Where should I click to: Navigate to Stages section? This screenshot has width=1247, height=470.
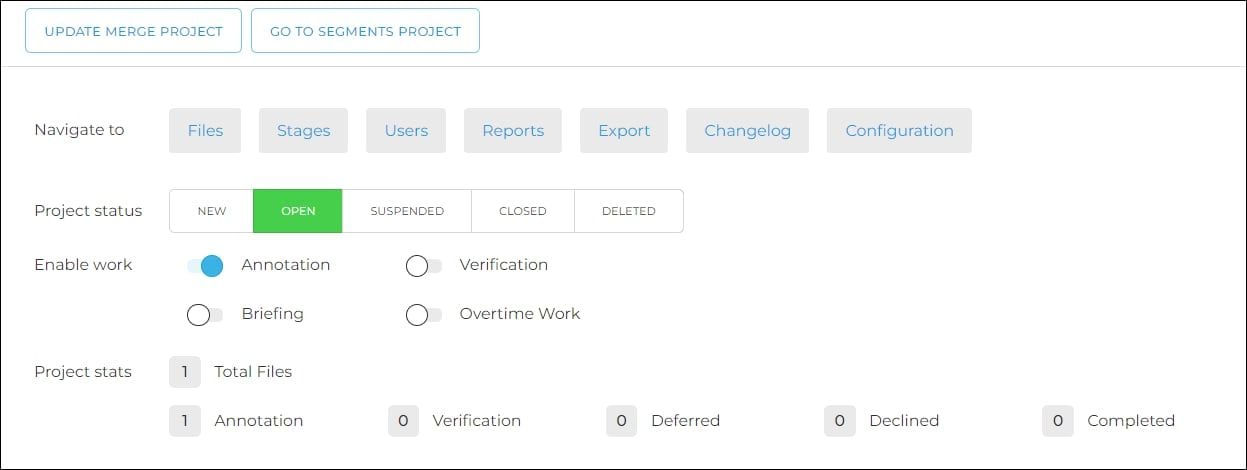click(303, 131)
